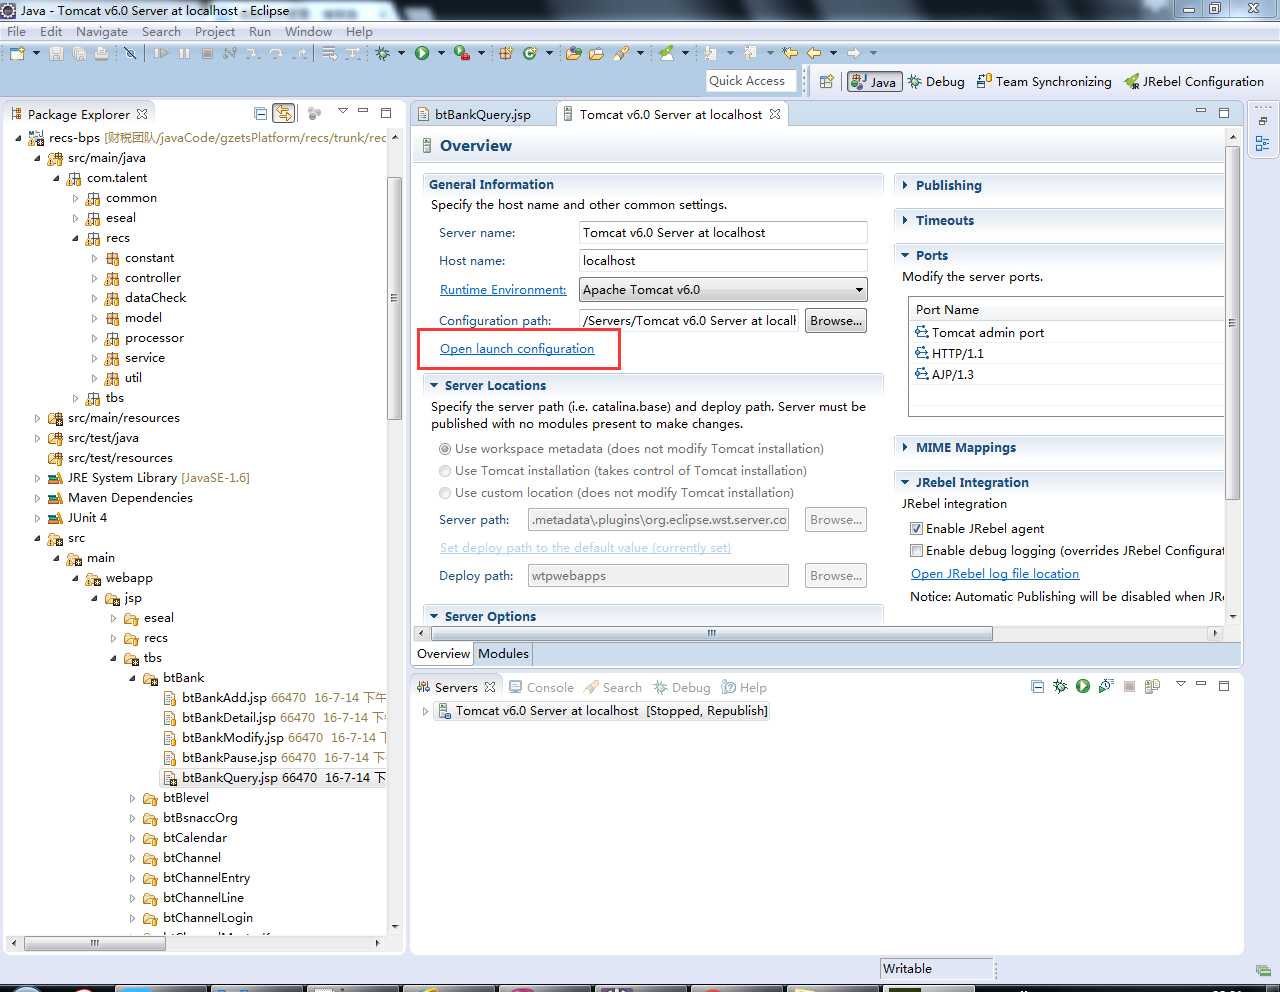Open the Window menu
The width and height of the screenshot is (1280, 992).
[308, 31]
